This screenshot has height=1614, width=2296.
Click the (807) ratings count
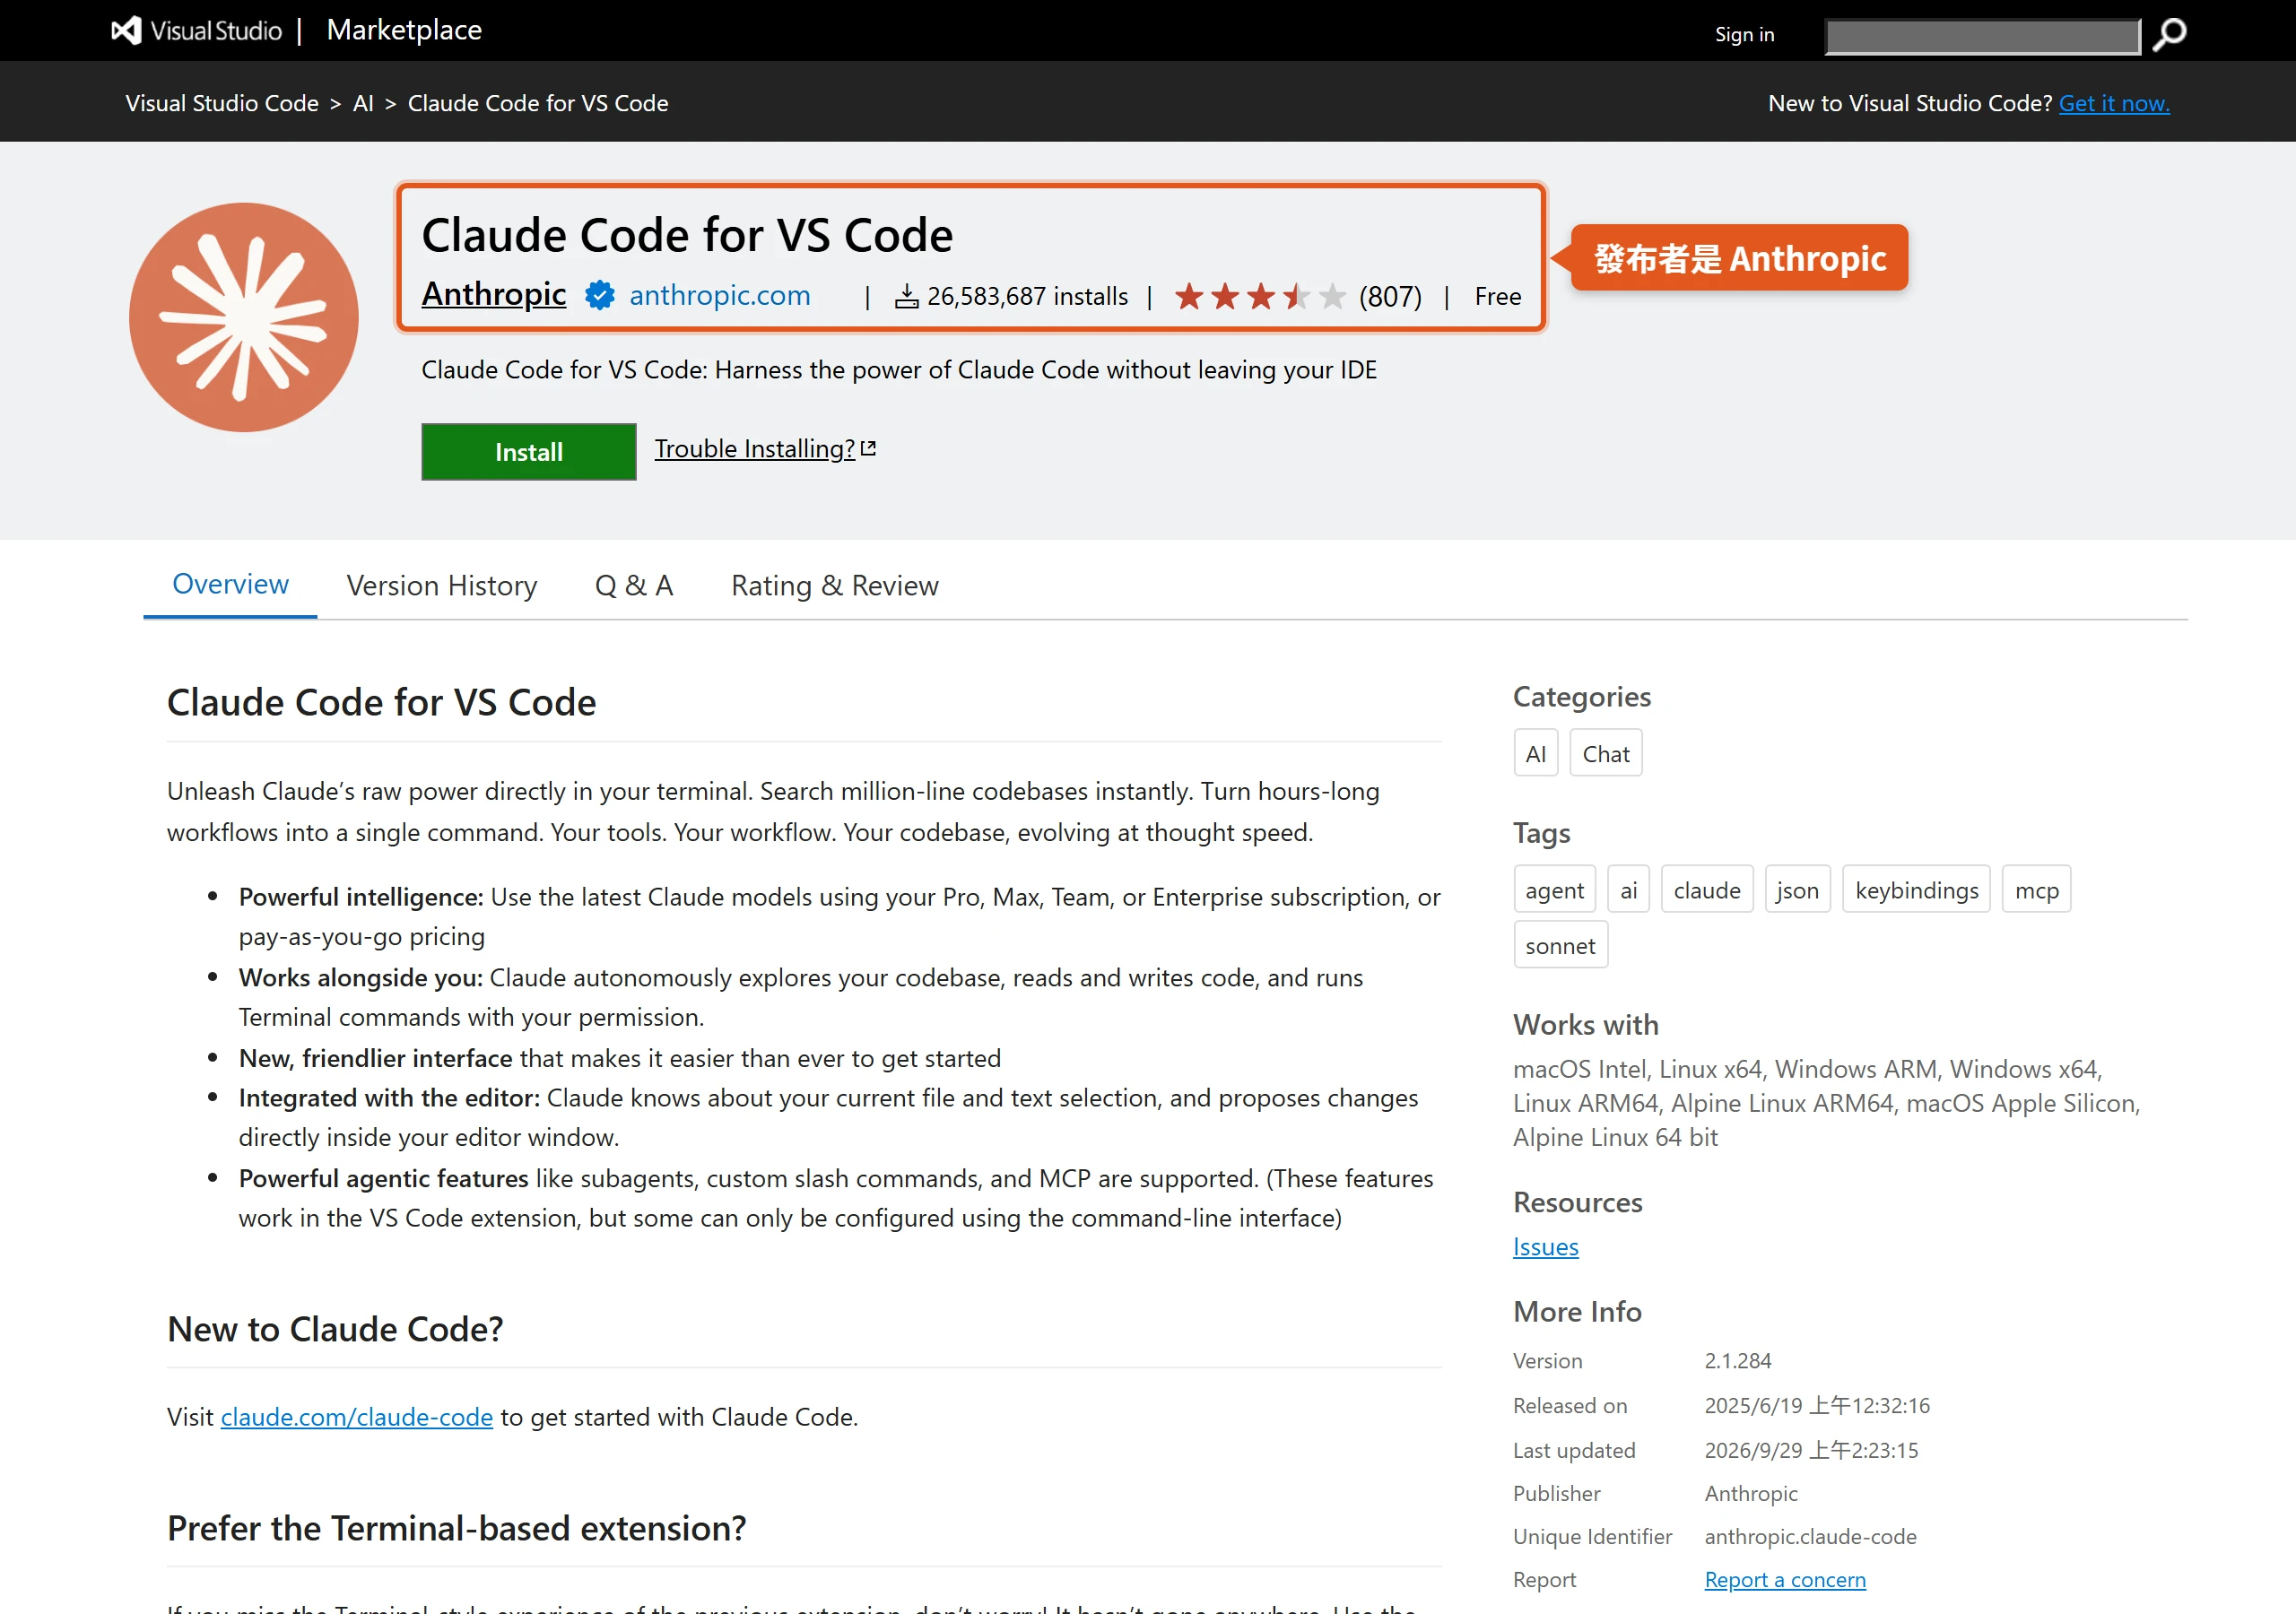pos(1389,296)
